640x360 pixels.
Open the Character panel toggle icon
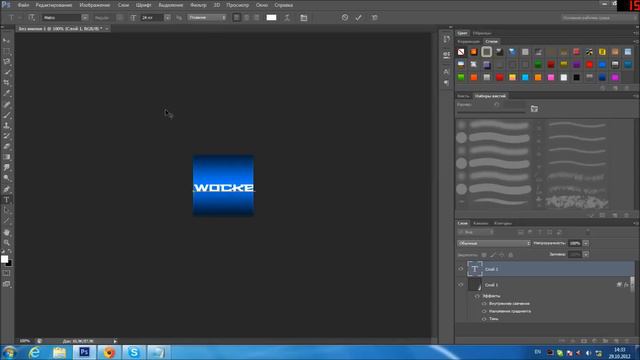coord(304,18)
